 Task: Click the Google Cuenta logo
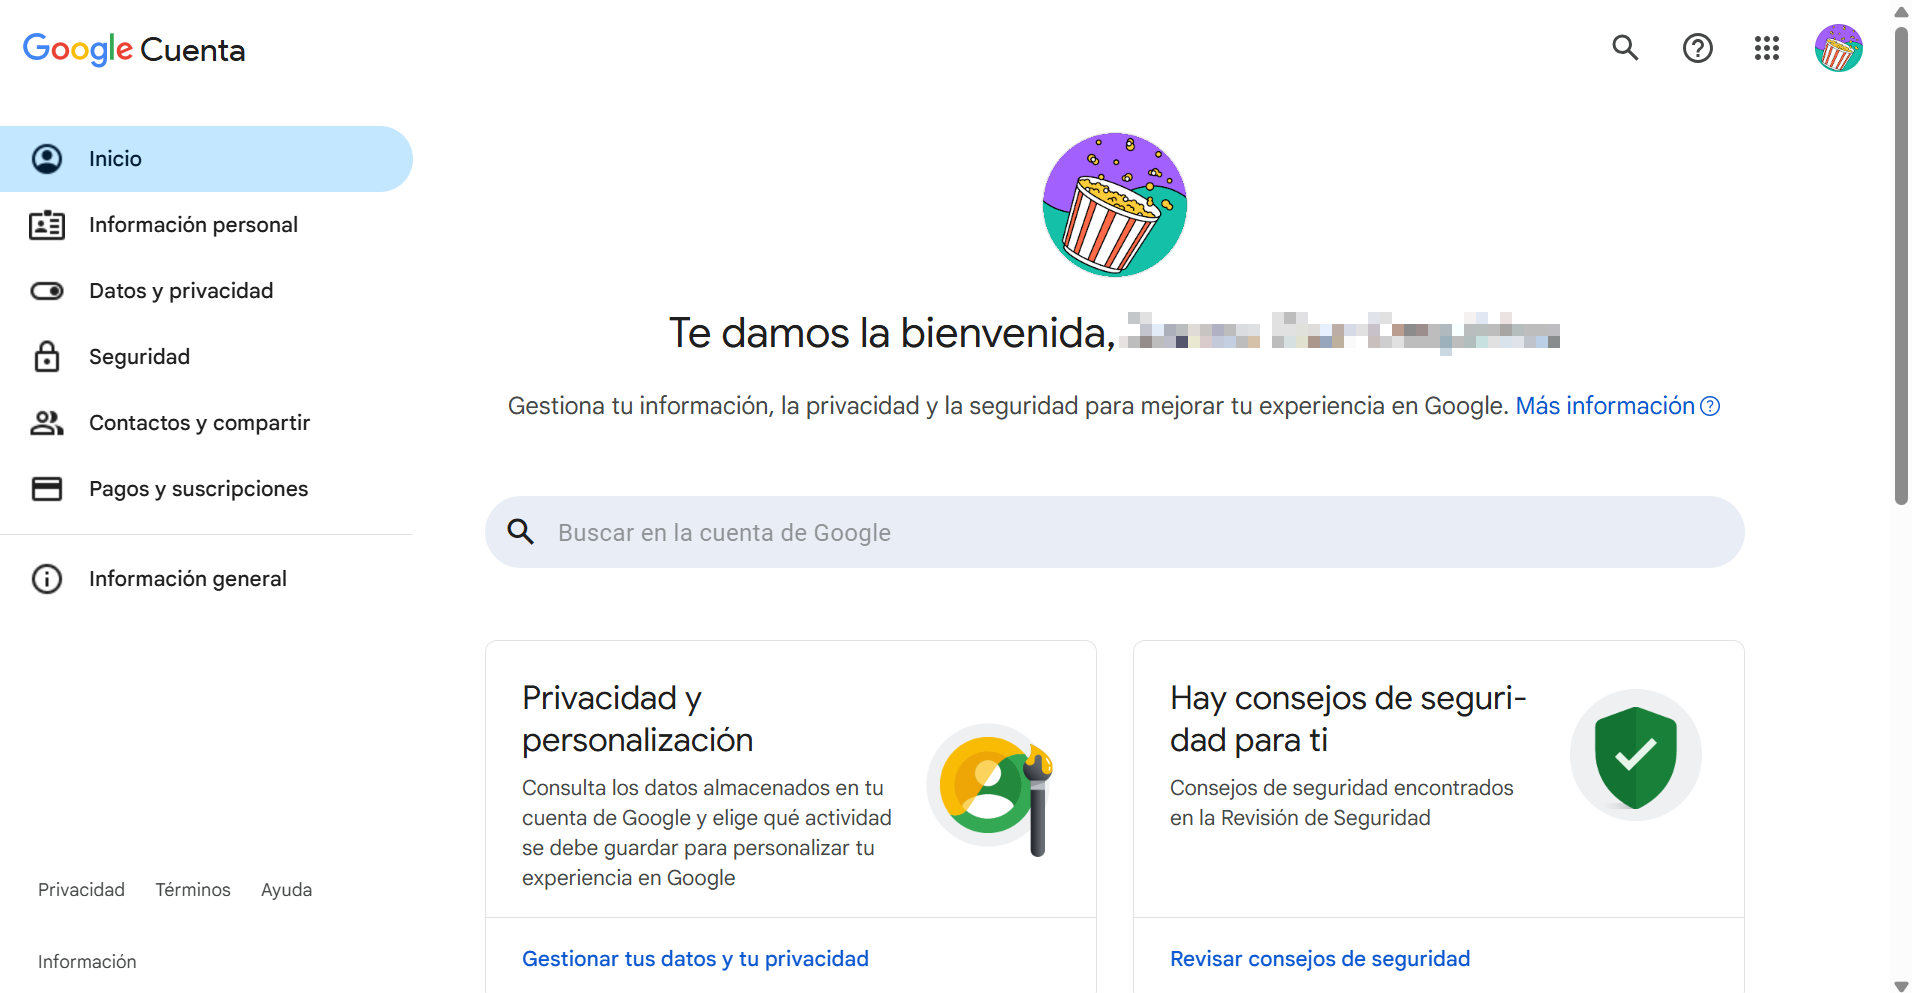[x=134, y=49]
